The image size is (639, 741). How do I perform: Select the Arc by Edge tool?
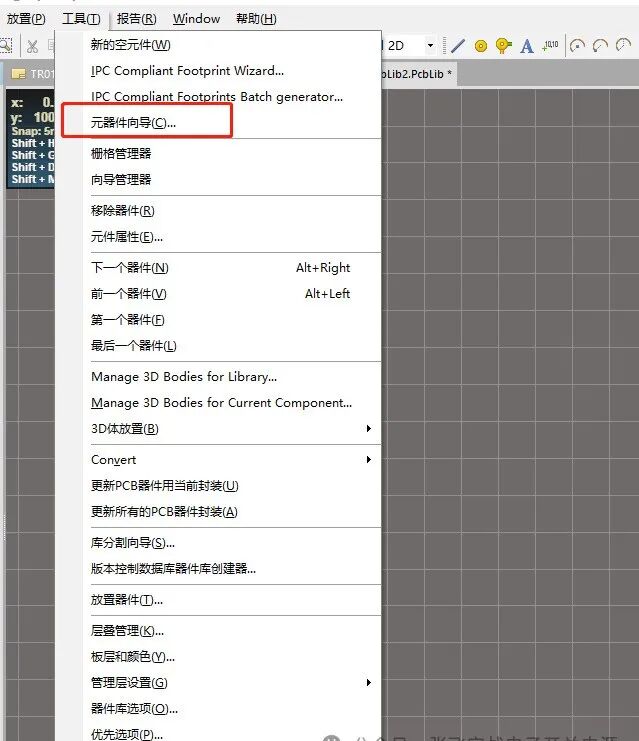[x=600, y=45]
